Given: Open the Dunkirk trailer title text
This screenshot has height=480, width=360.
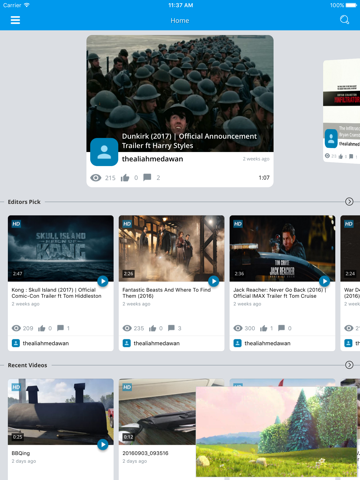Looking at the screenshot, I should pos(189,141).
